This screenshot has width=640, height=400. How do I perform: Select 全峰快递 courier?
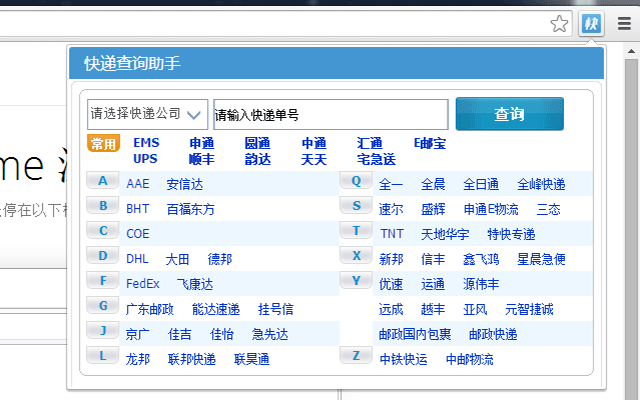point(541,184)
